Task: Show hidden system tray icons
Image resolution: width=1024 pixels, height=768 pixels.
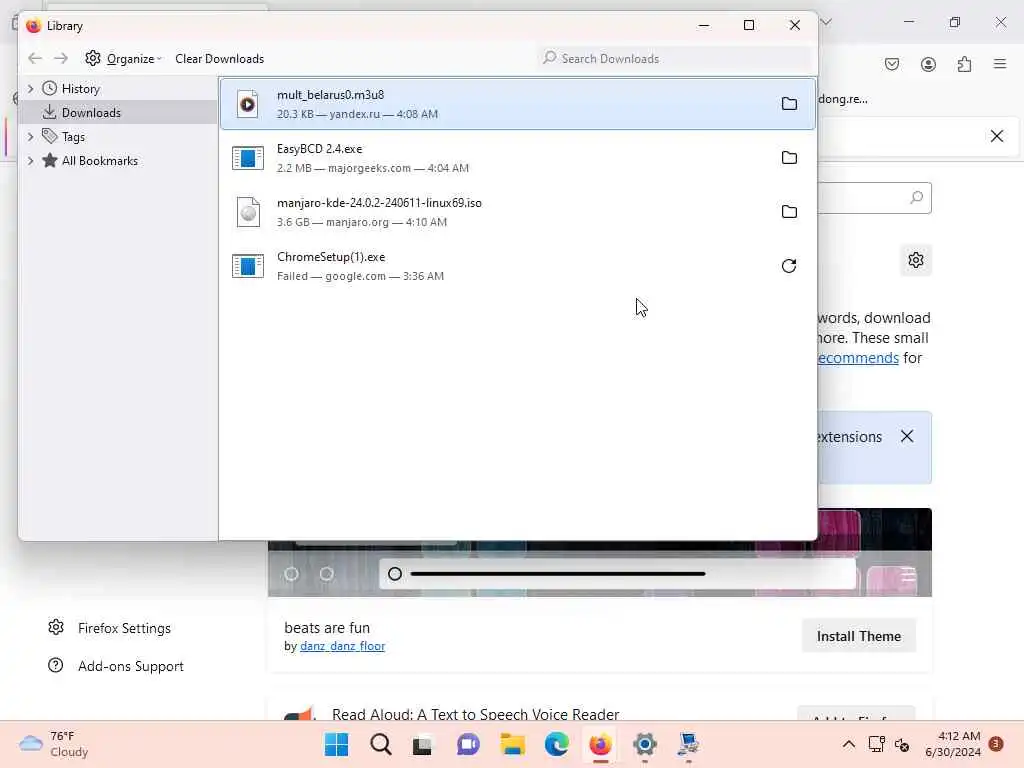Action: pos(848,744)
